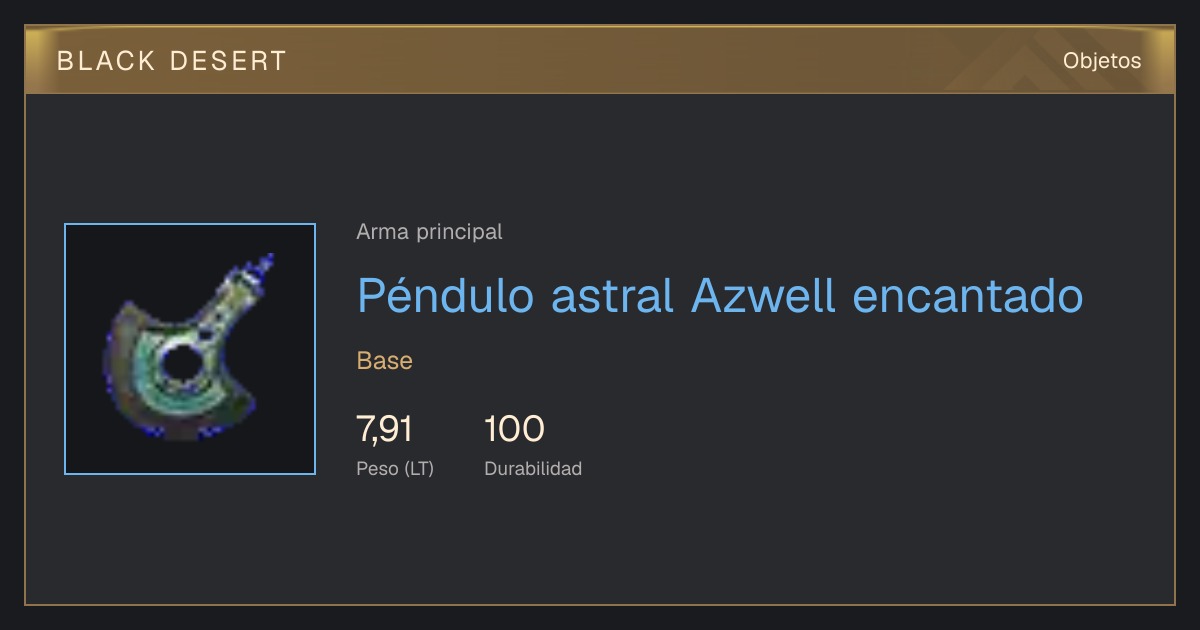
Task: Click the Durabilidad label
Action: point(533,468)
